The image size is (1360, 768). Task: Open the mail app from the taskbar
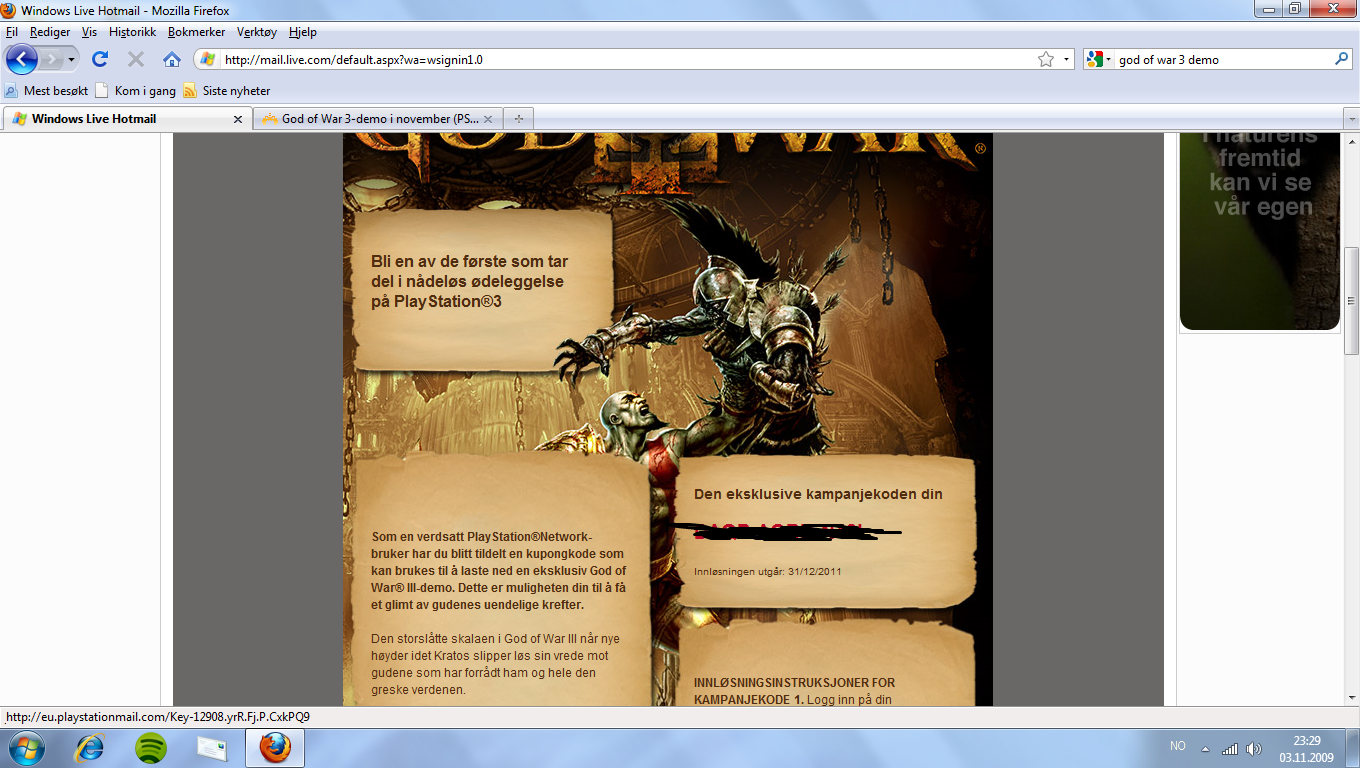(x=211, y=748)
